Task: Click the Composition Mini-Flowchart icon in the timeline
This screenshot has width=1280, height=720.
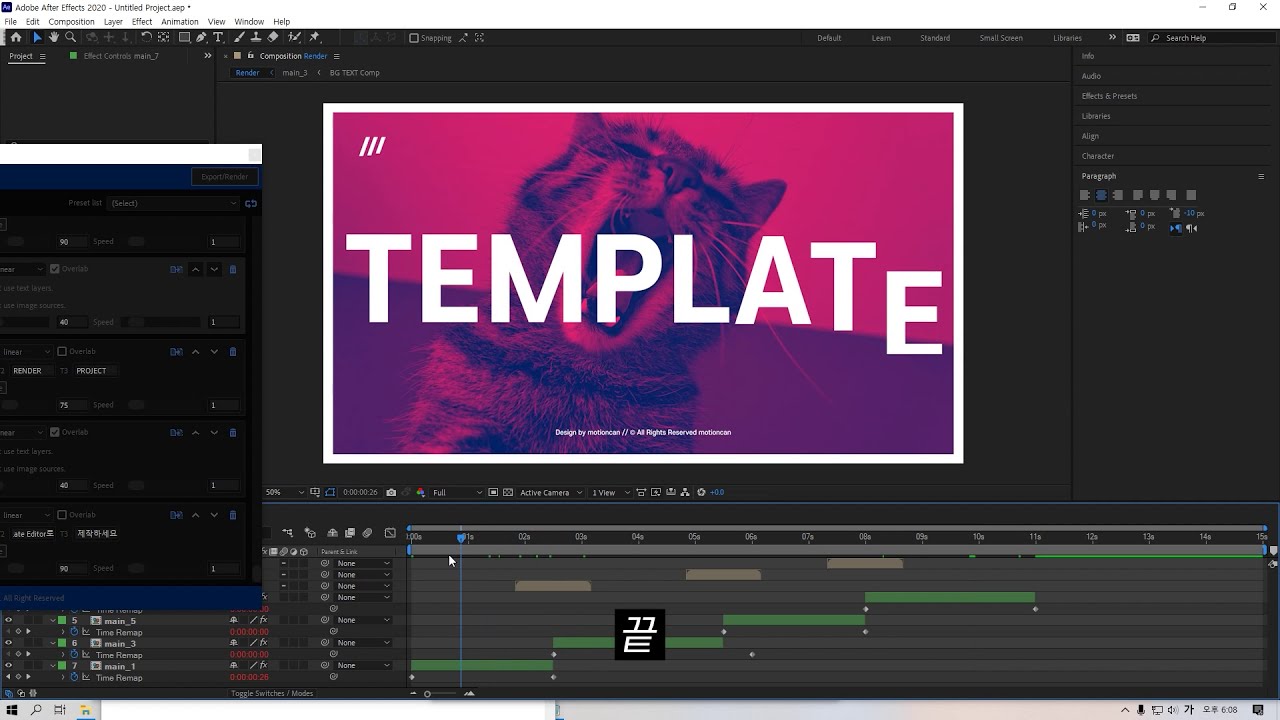Action: pyautogui.click(x=287, y=533)
